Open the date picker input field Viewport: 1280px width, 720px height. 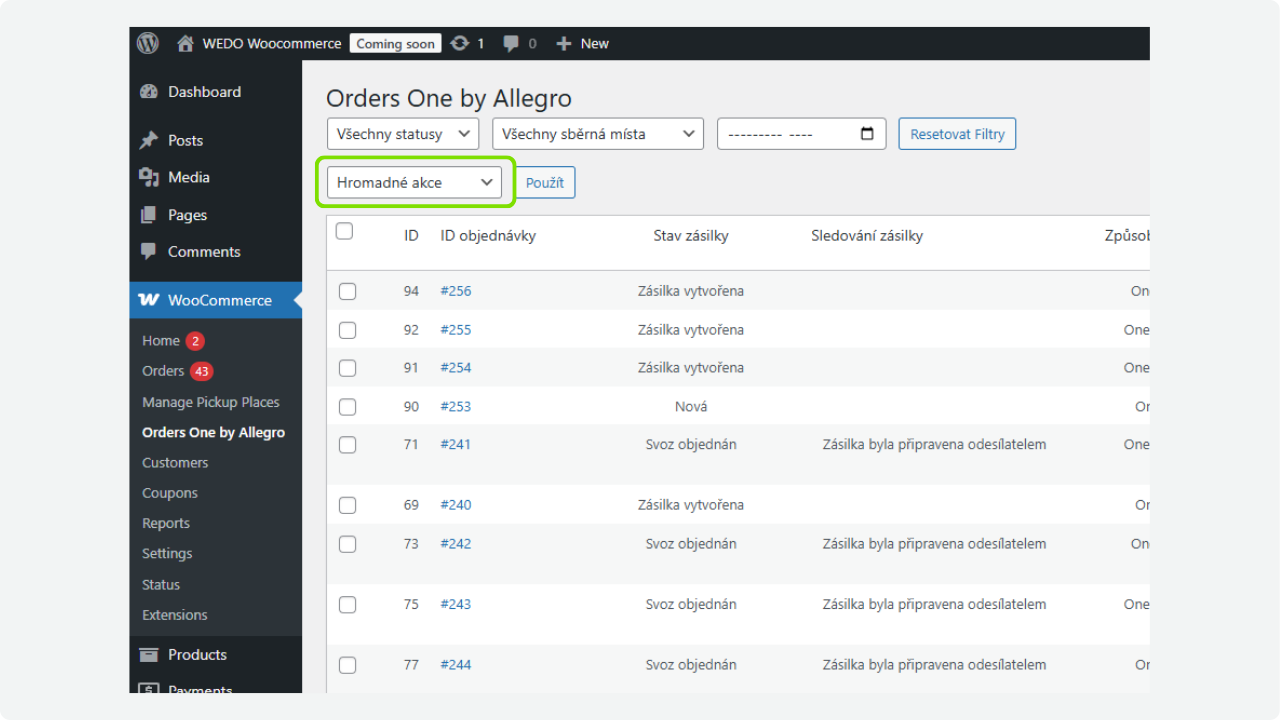pos(801,133)
